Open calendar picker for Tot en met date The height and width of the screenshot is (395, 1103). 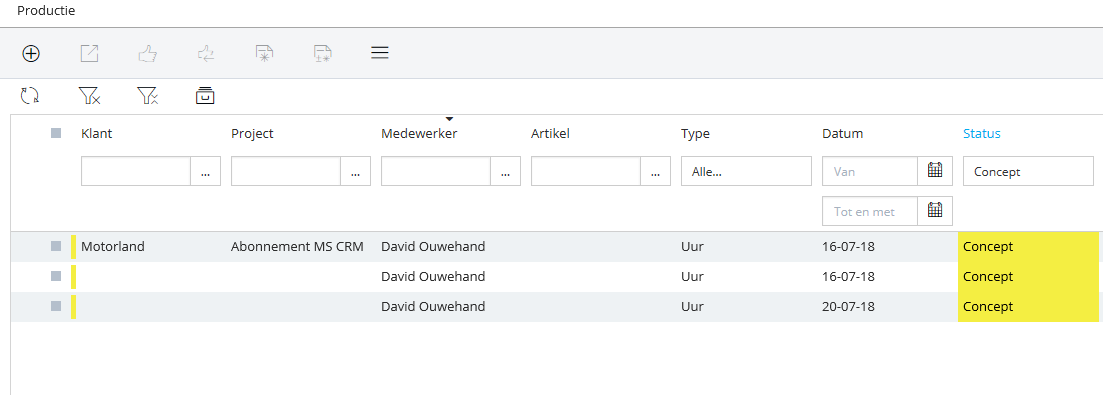[x=935, y=211]
